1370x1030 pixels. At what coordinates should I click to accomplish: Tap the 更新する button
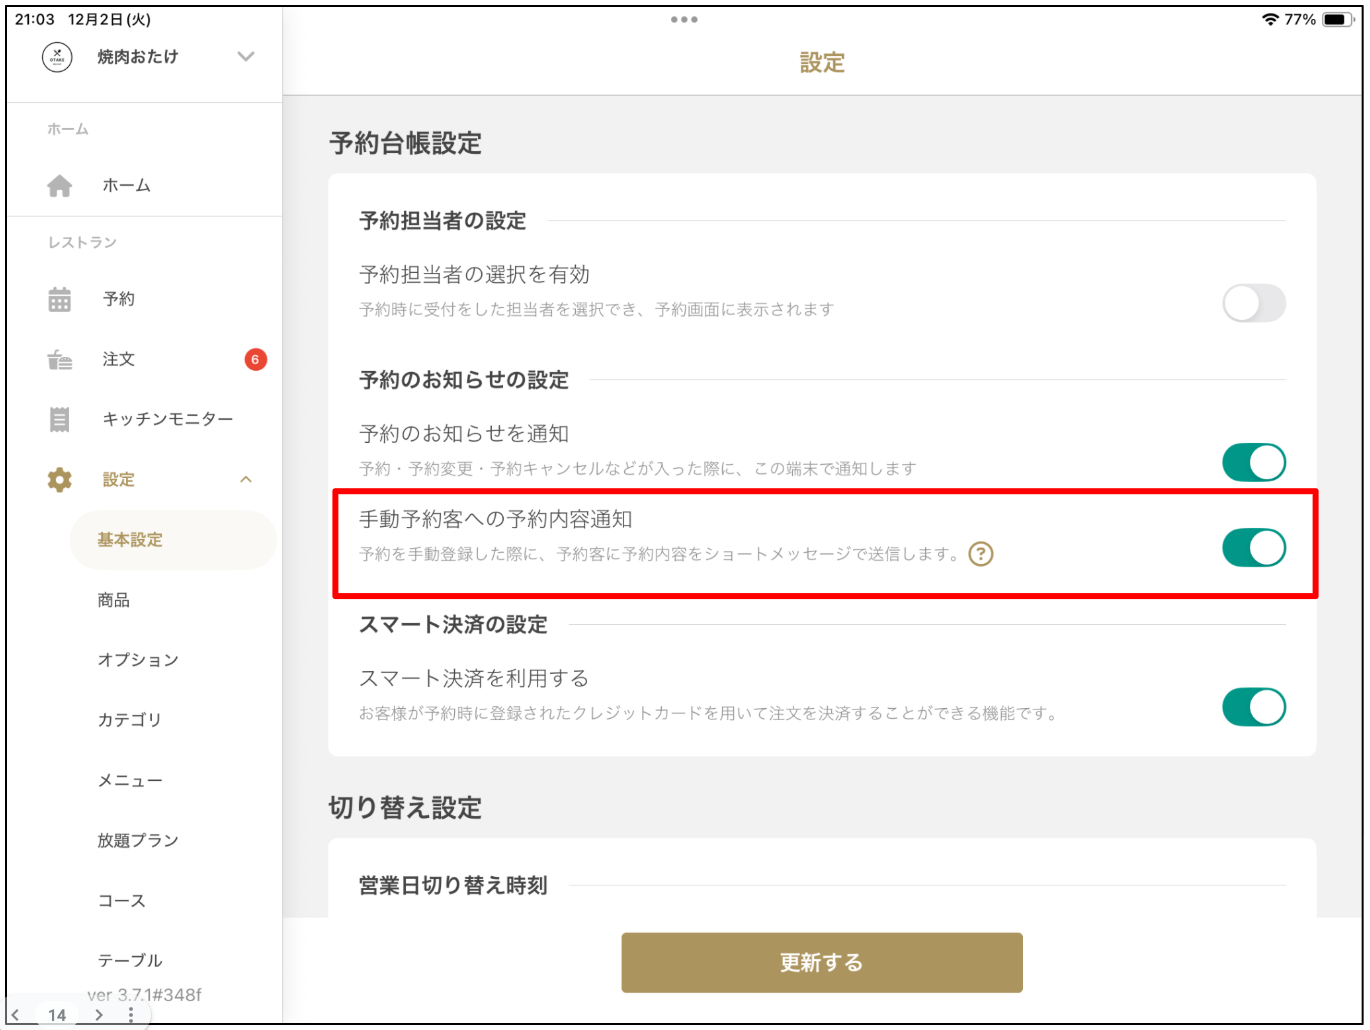(x=821, y=962)
